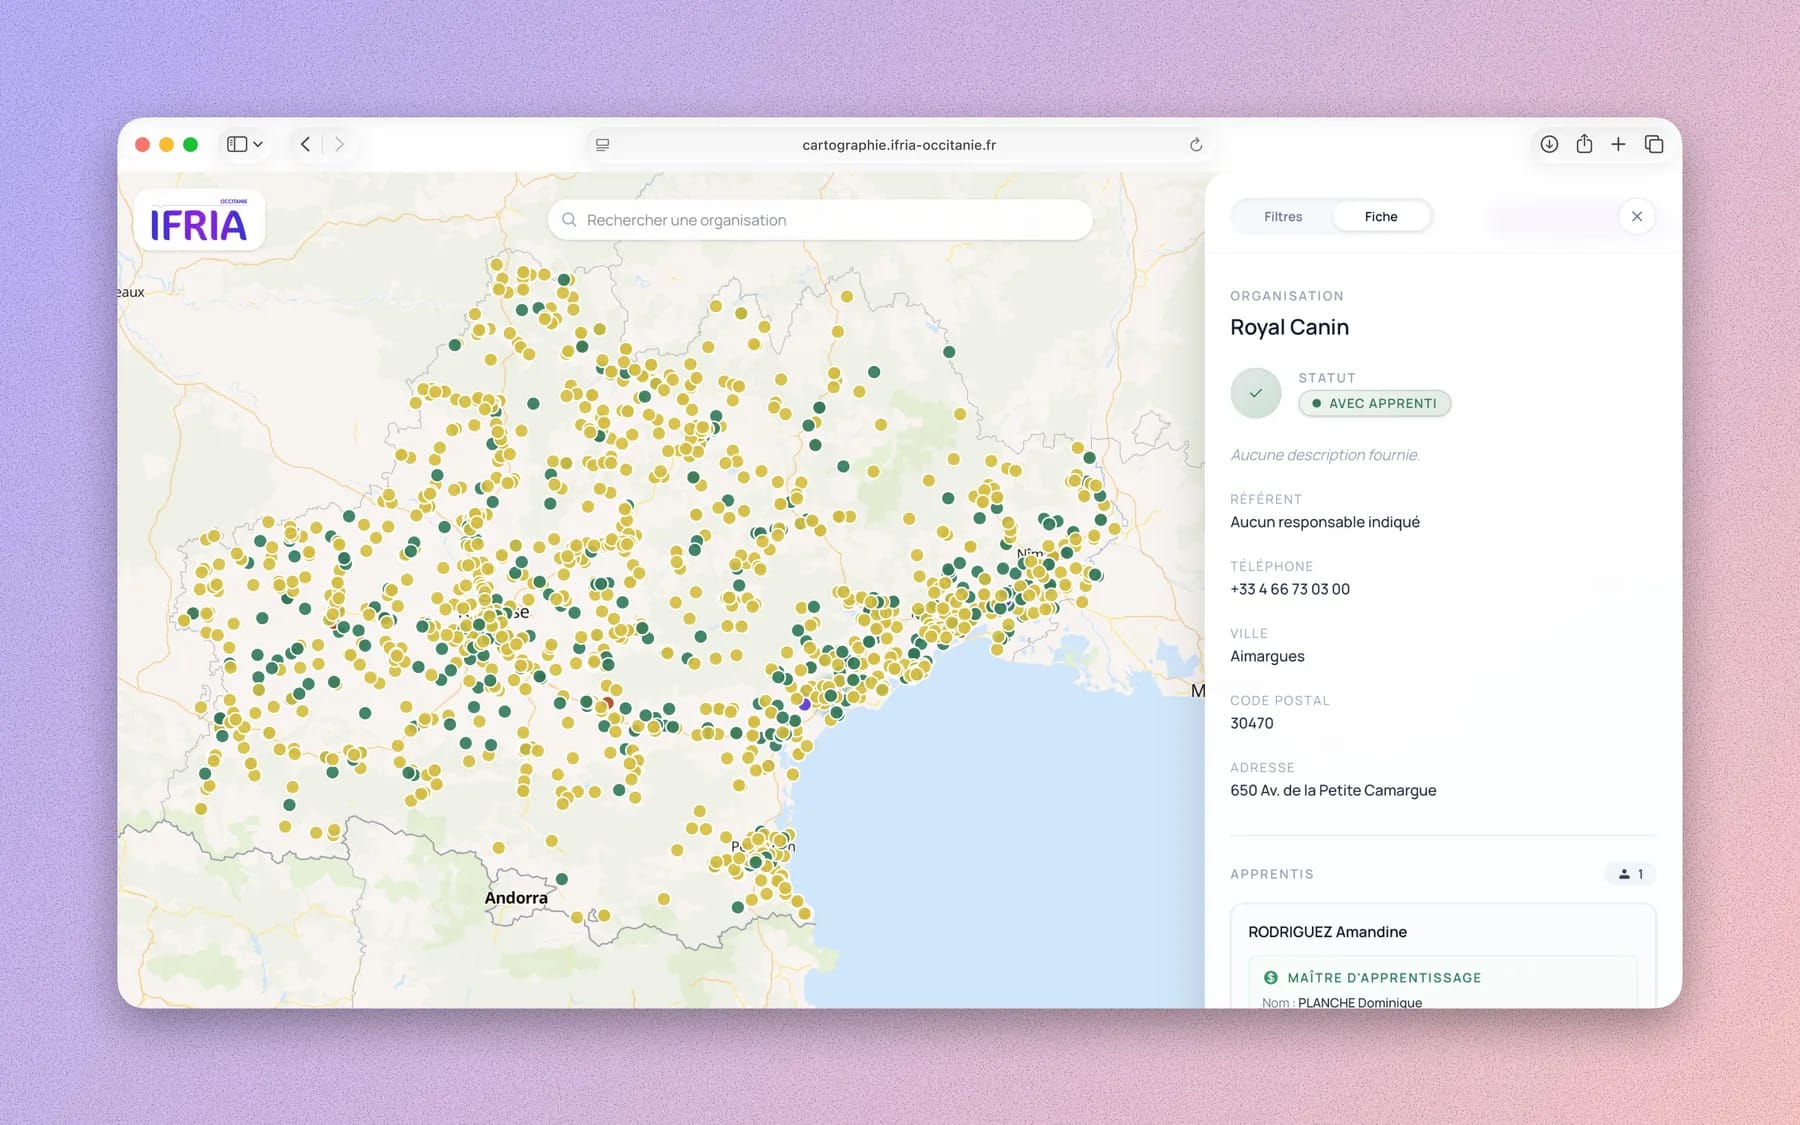Open a new tab with the plus icon
1800x1125 pixels.
1618,144
